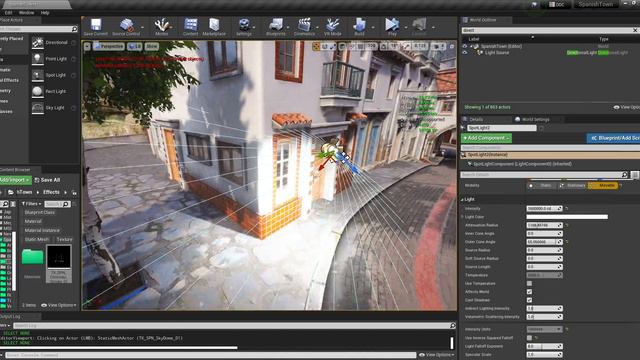This screenshot has height=360, width=640.
Task: Click Add/Import button
Action: tap(15, 180)
